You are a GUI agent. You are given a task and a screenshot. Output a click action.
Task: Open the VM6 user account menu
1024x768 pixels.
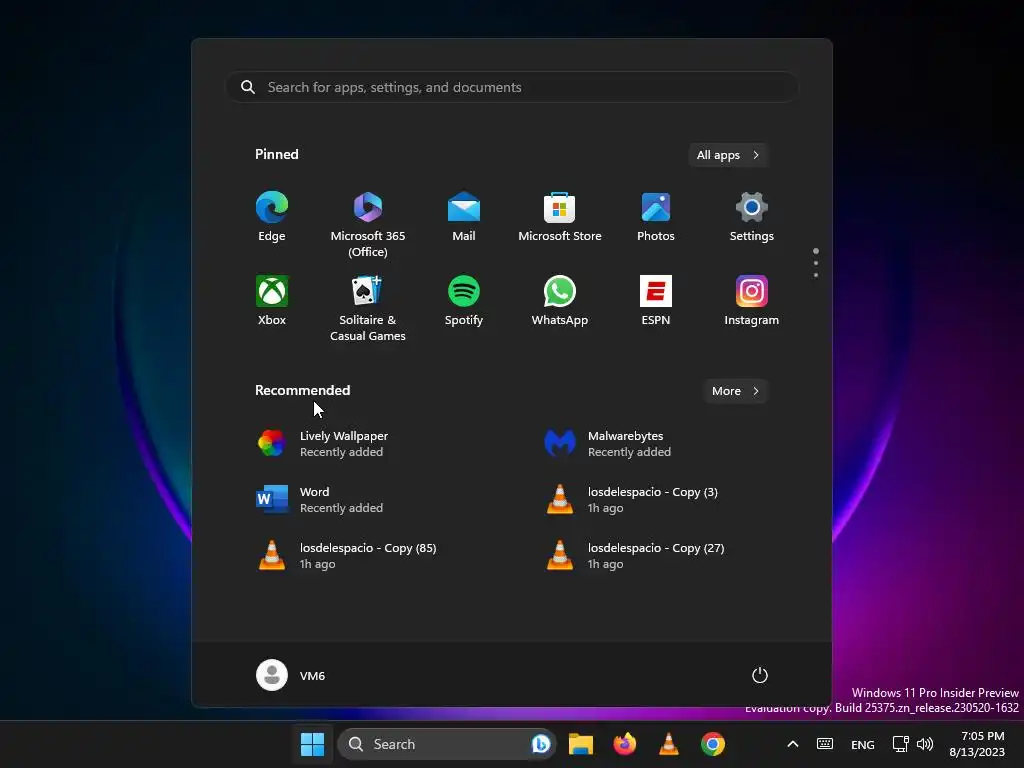(291, 675)
